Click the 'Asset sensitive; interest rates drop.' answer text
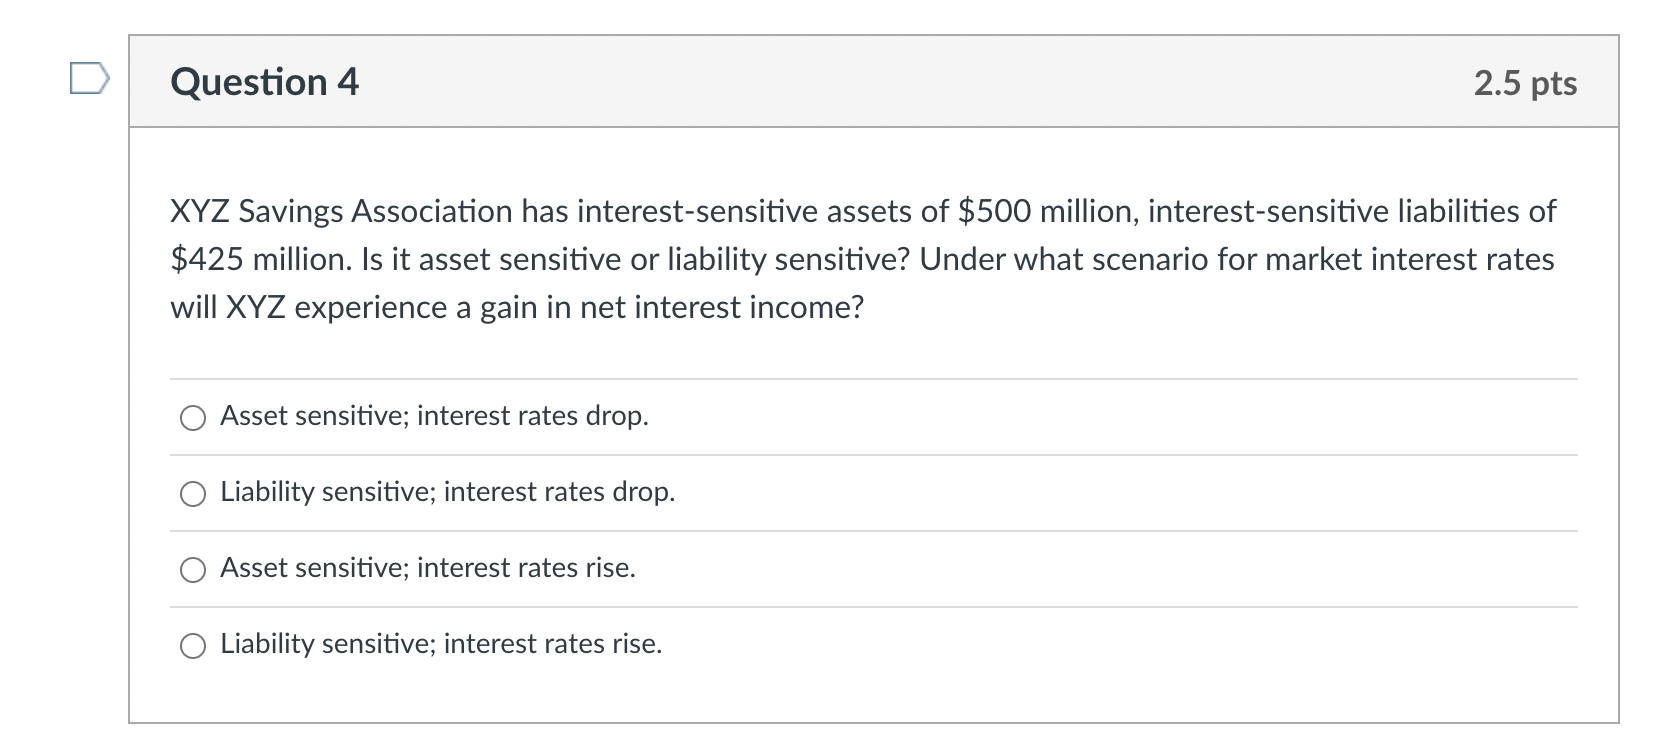 tap(434, 416)
